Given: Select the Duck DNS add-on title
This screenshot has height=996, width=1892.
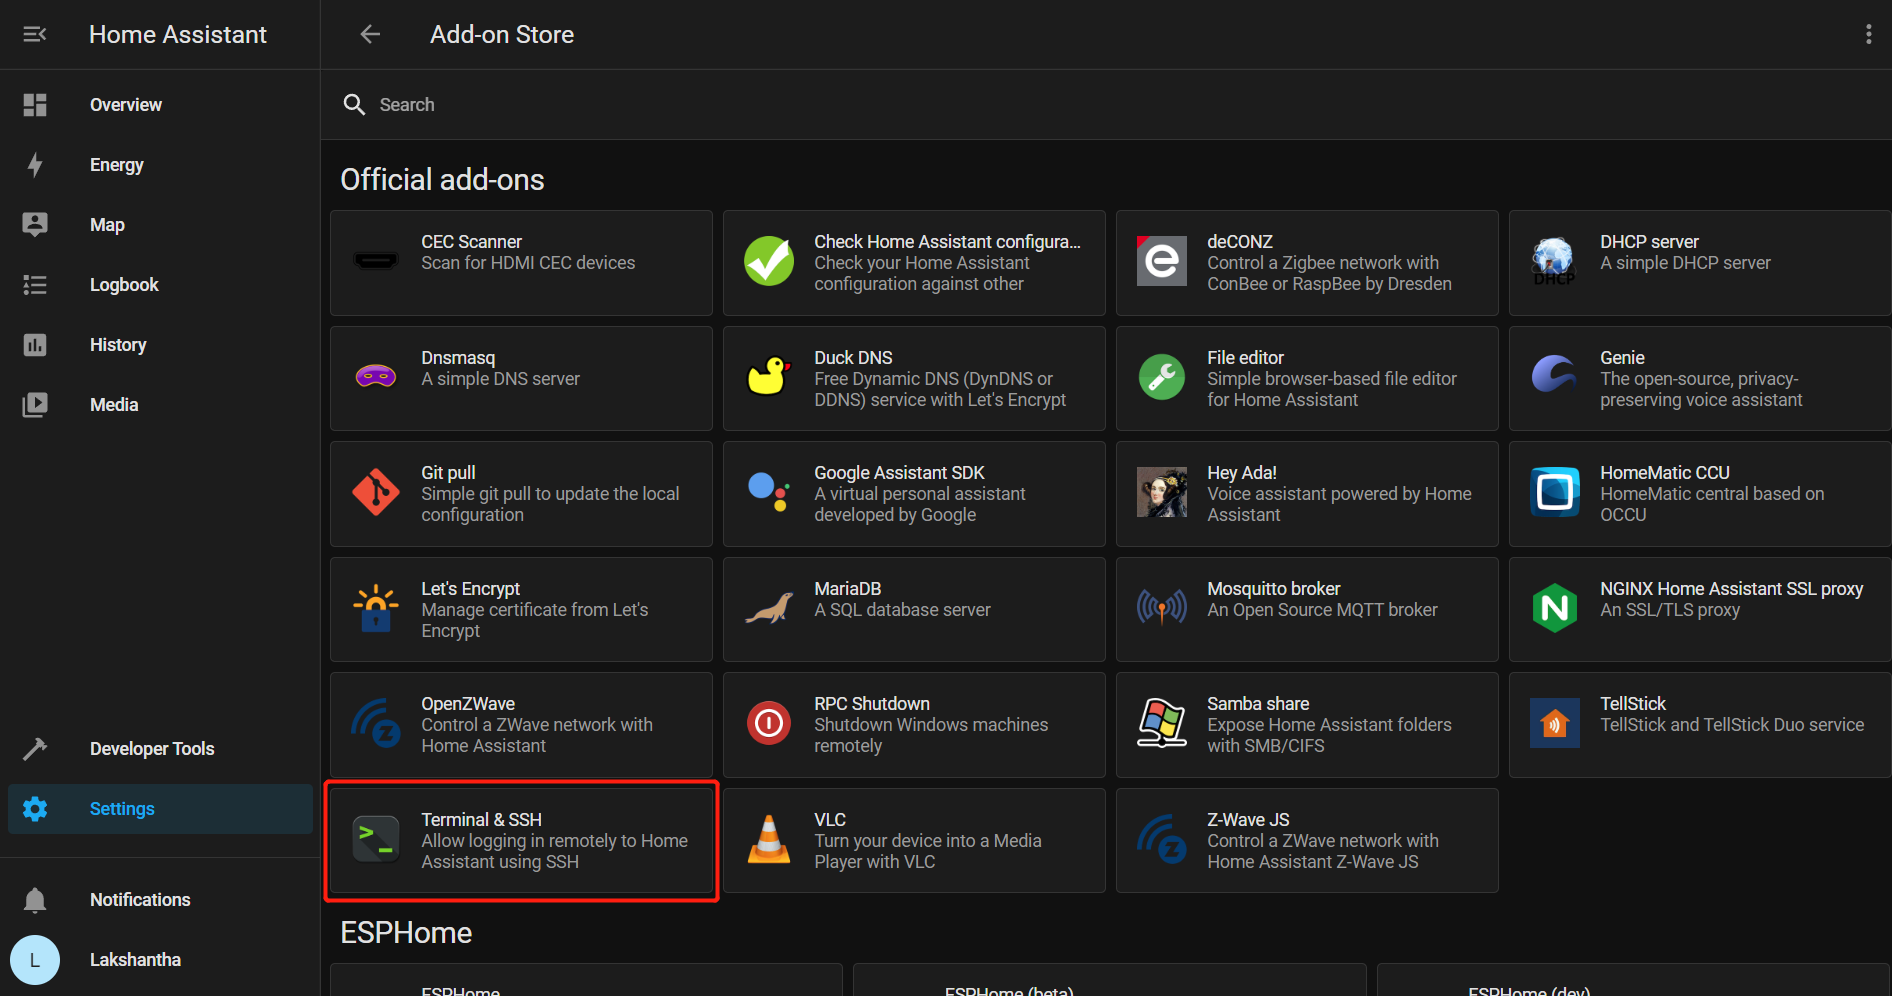Looking at the screenshot, I should point(853,358).
